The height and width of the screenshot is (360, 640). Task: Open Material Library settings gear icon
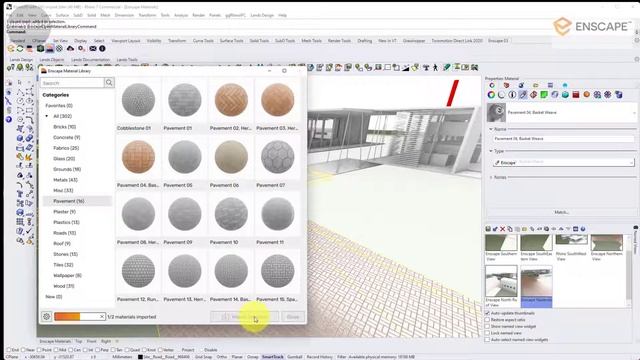click(x=47, y=317)
